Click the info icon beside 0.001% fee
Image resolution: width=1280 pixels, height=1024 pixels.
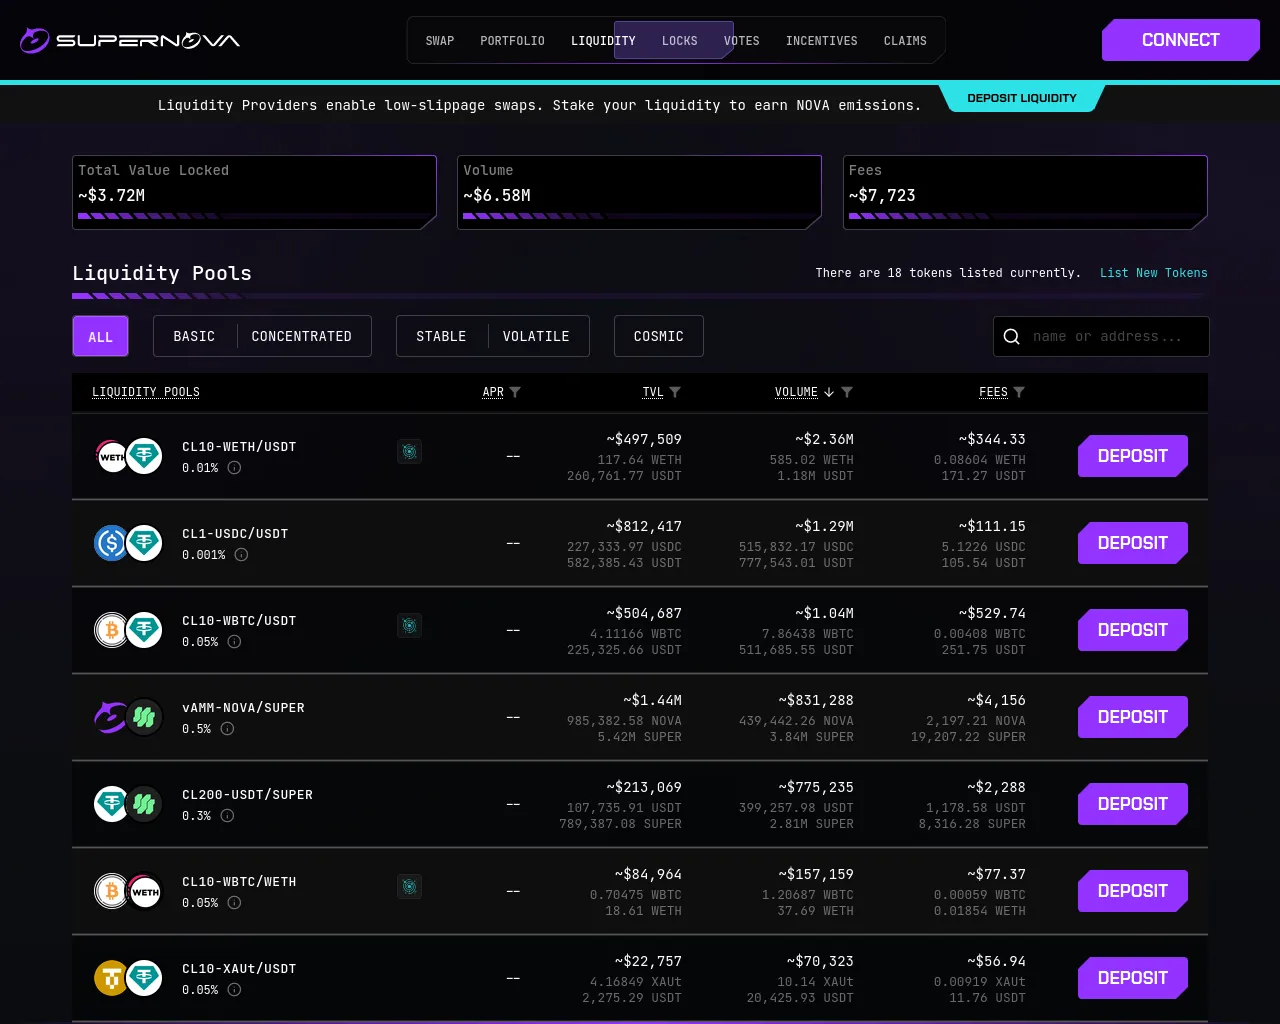pos(241,555)
